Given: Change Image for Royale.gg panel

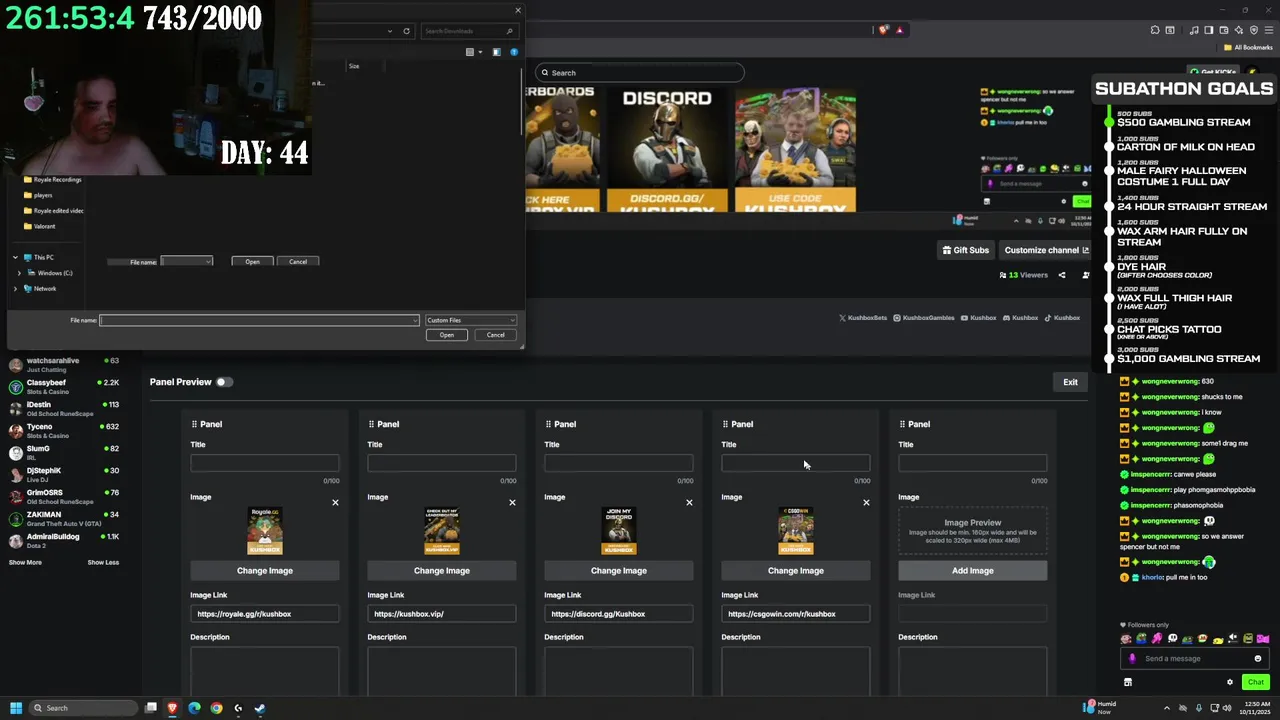Looking at the screenshot, I should coord(265,570).
